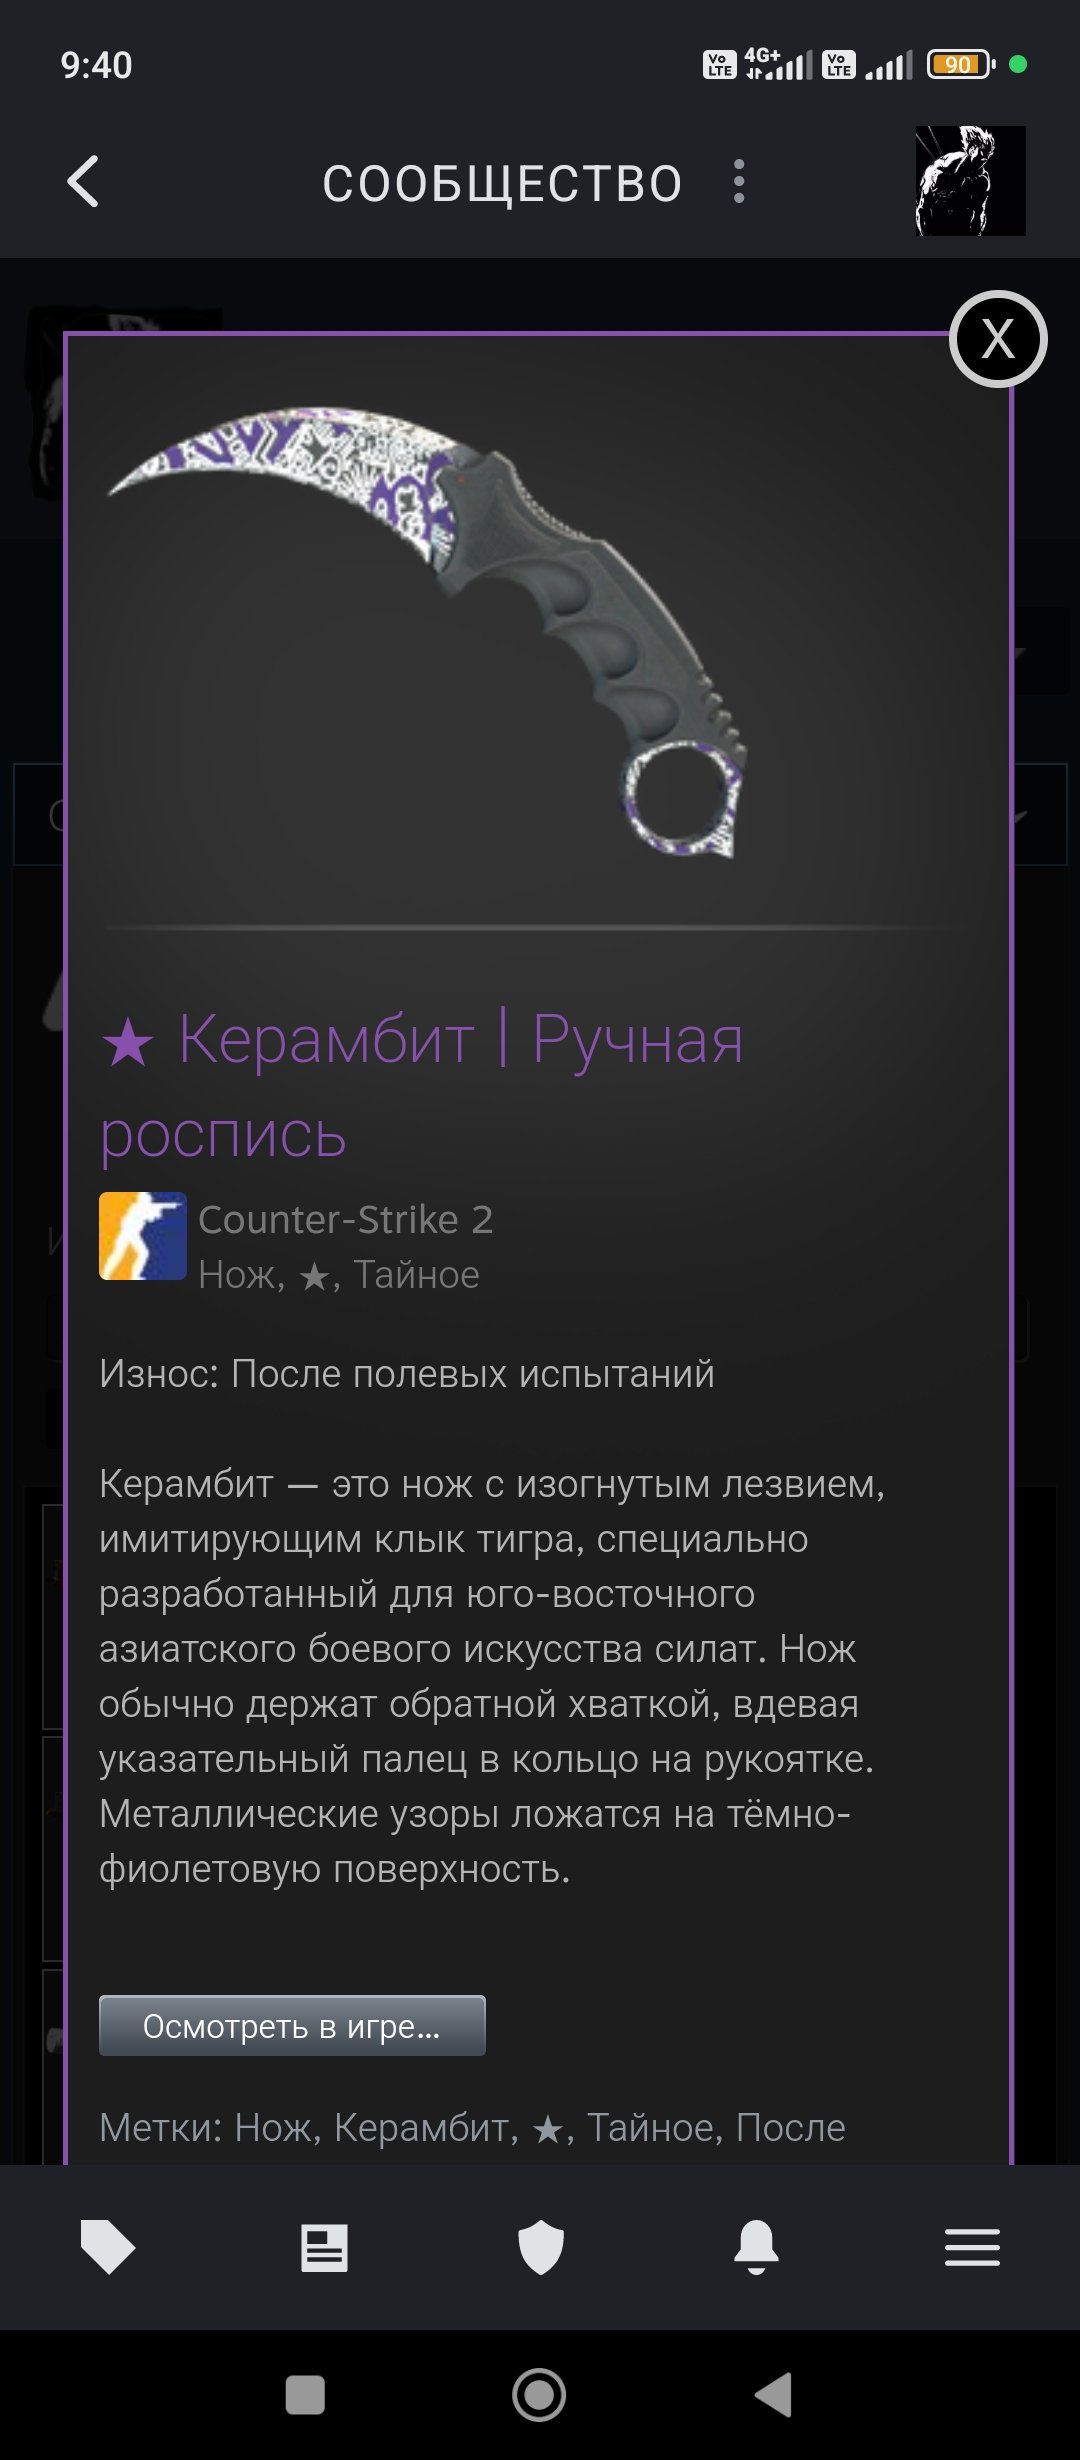
Task: Tap the Android recent apps square
Action: tap(305, 2395)
